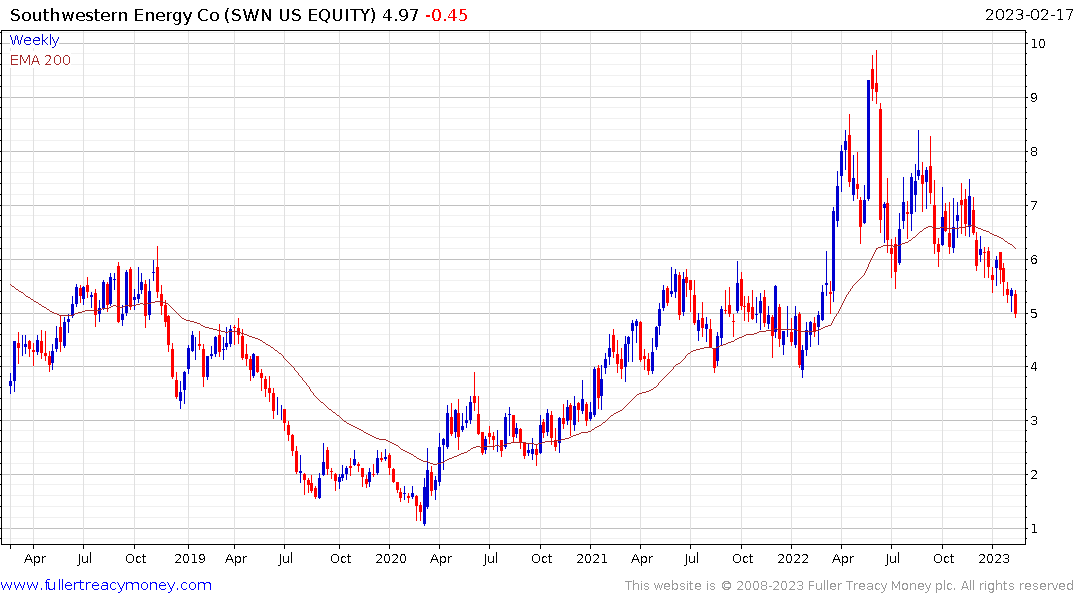Select the last price 4.97
1075x600 pixels.
pyautogui.click(x=400, y=15)
